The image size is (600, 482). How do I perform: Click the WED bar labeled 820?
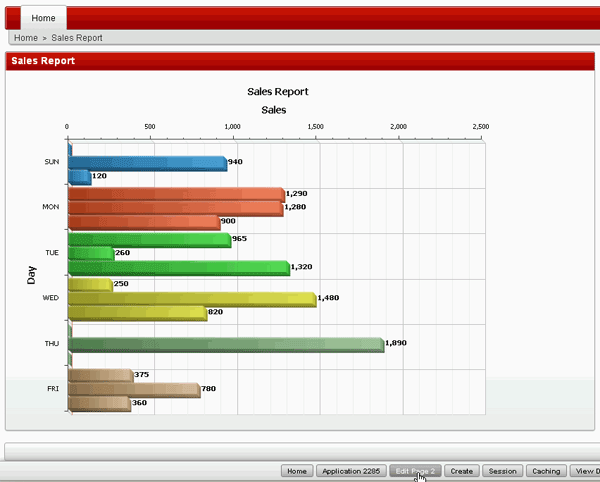tap(138, 313)
